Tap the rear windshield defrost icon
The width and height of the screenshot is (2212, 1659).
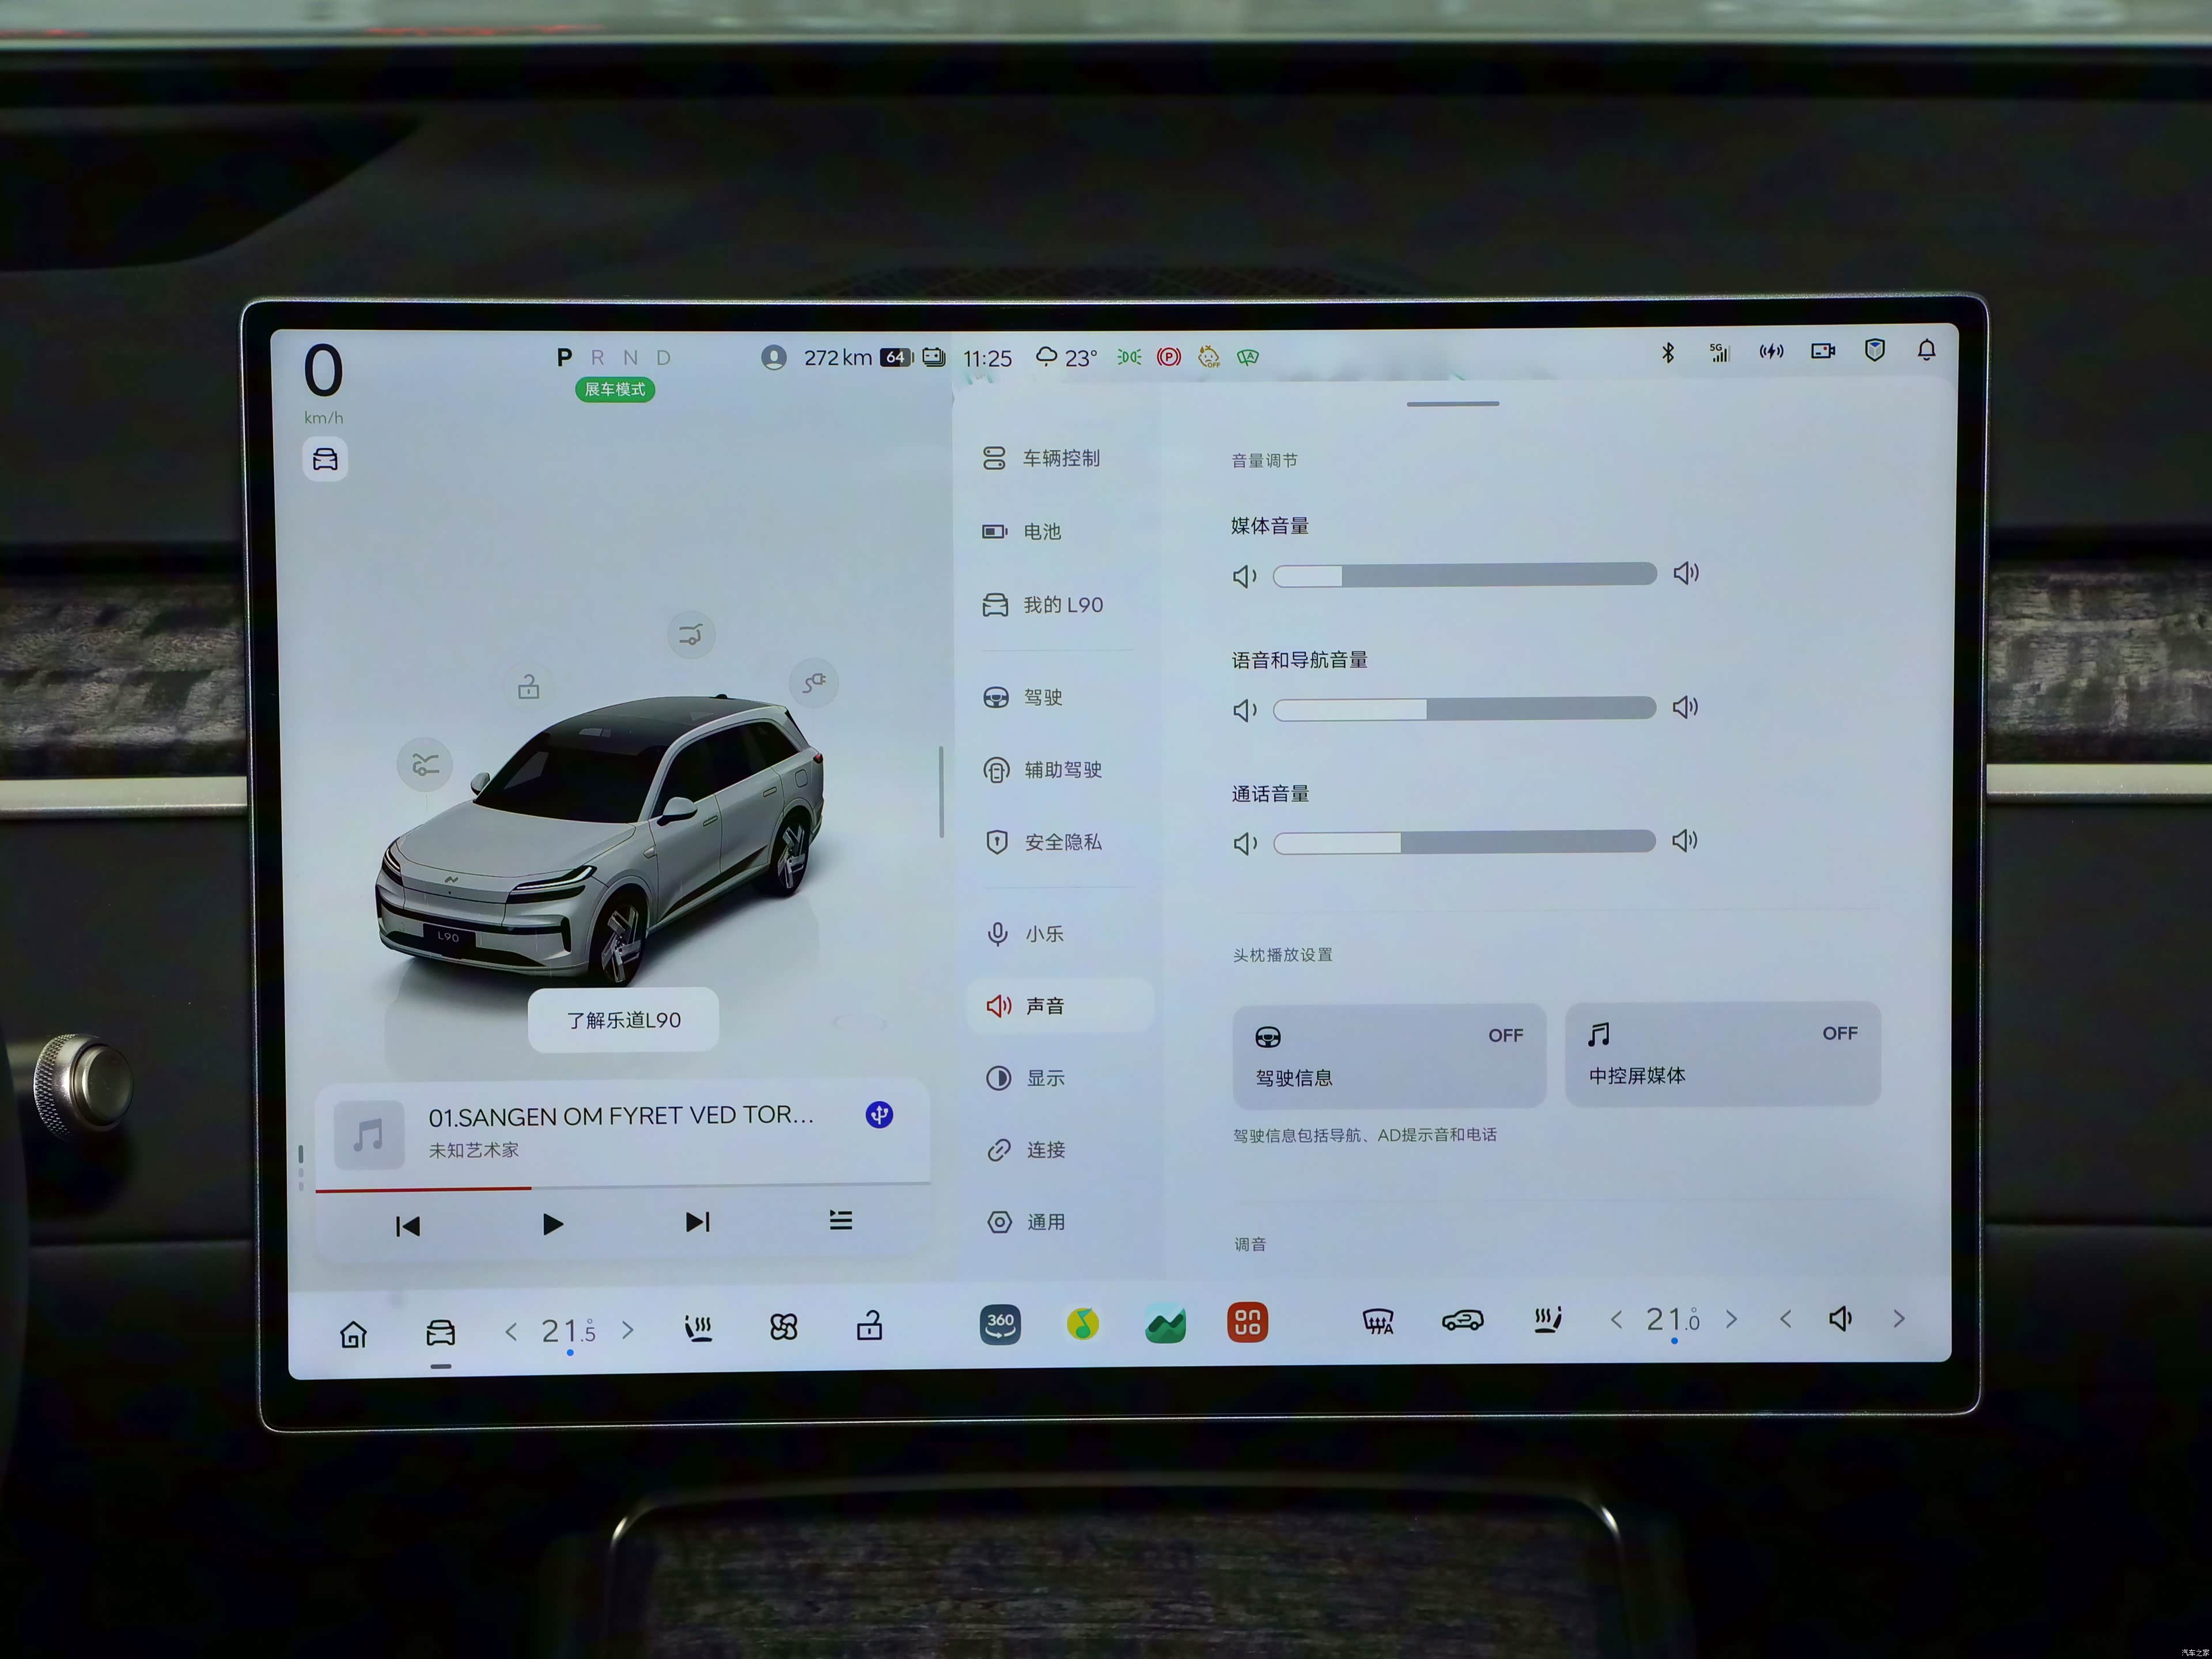pyautogui.click(x=1377, y=1322)
